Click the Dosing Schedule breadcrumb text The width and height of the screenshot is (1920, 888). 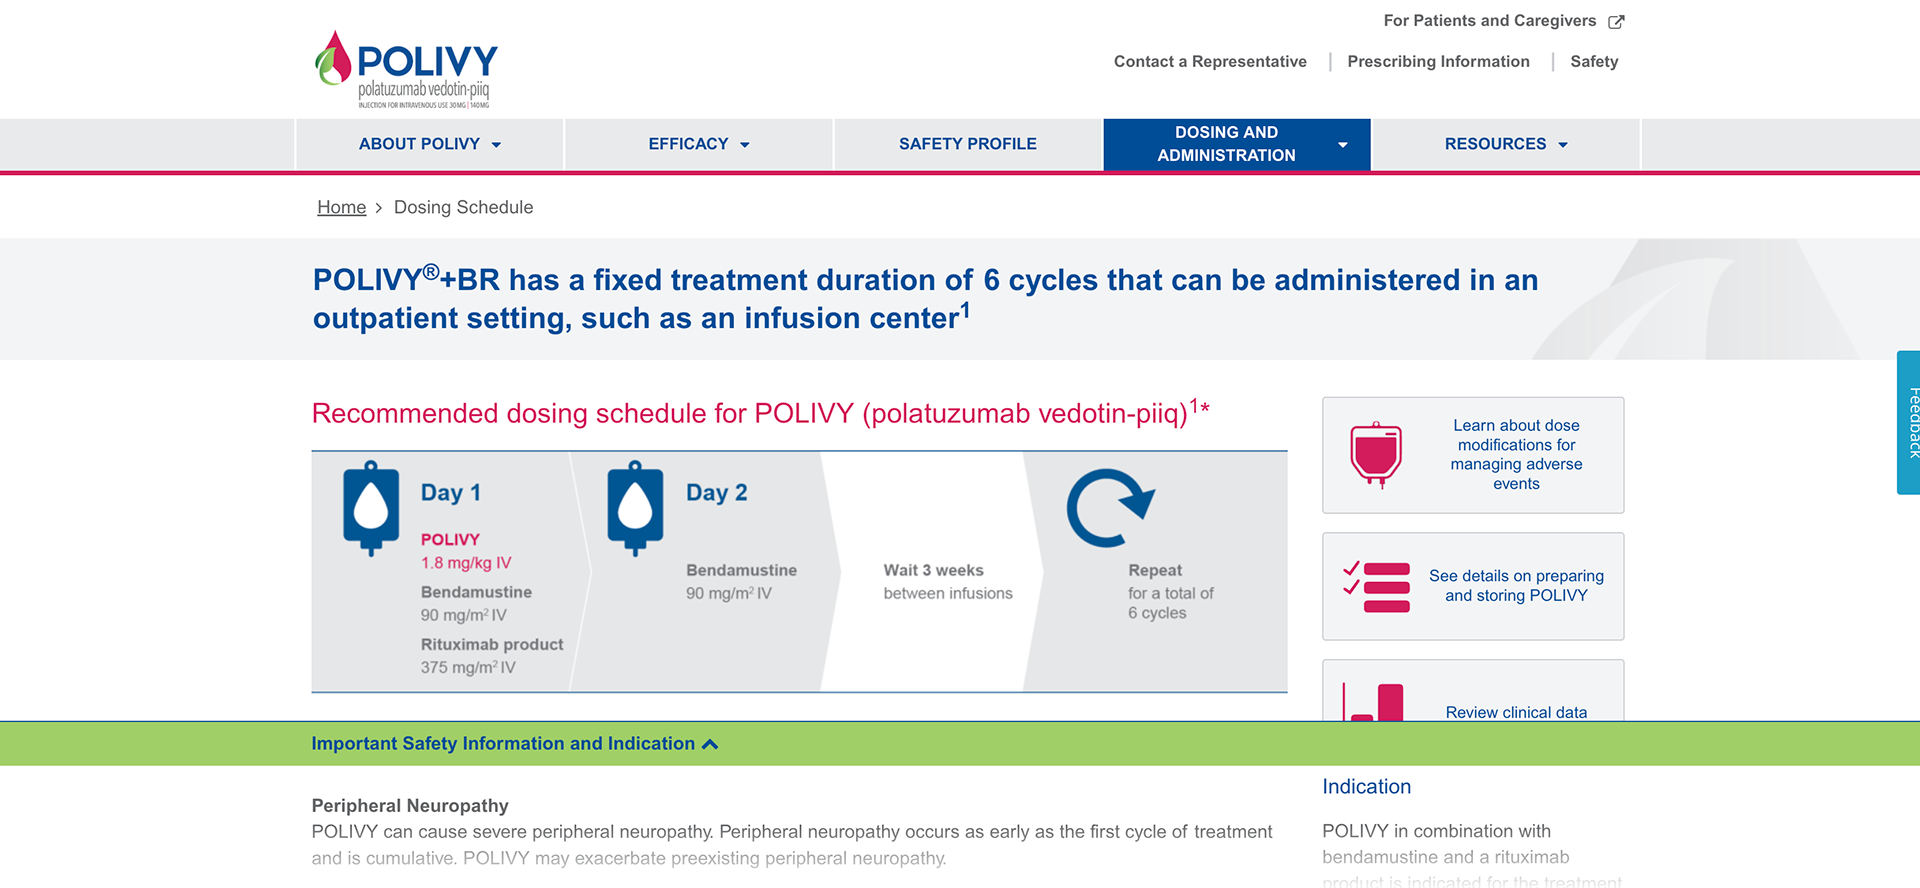463,207
